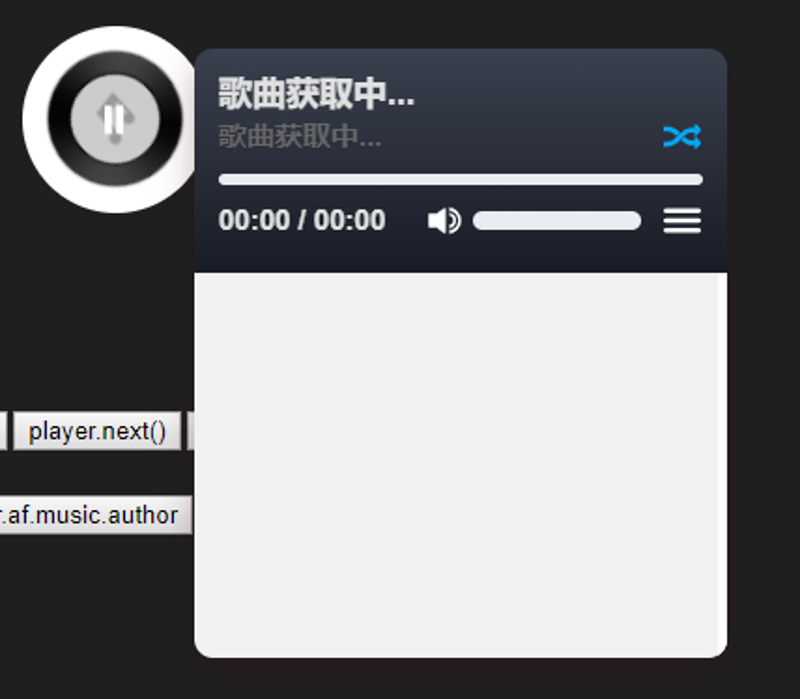The width and height of the screenshot is (800, 699).
Task: Click the dark header area above the song title
Action: [461, 61]
